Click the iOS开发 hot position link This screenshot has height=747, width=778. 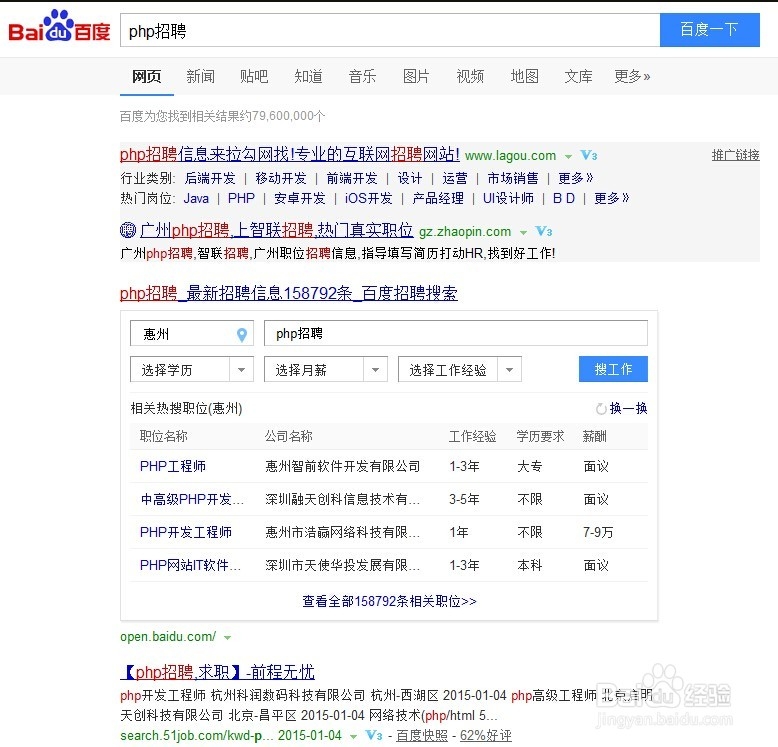pyautogui.click(x=369, y=198)
